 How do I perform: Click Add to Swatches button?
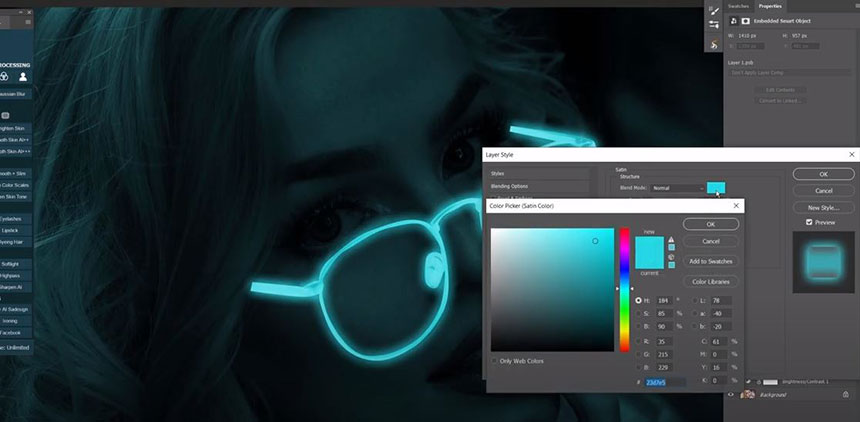click(710, 261)
